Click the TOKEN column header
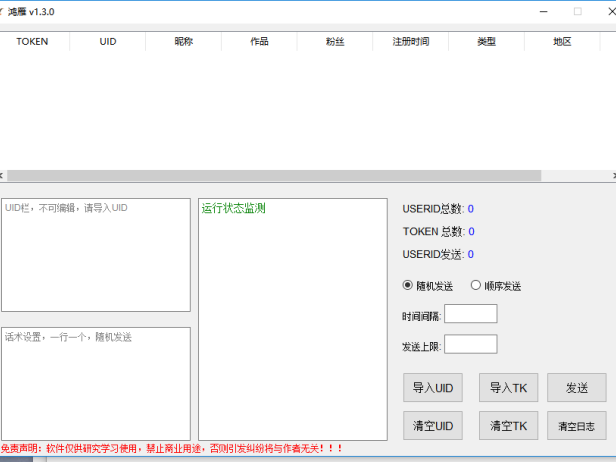The height and width of the screenshot is (462, 616). (32, 41)
